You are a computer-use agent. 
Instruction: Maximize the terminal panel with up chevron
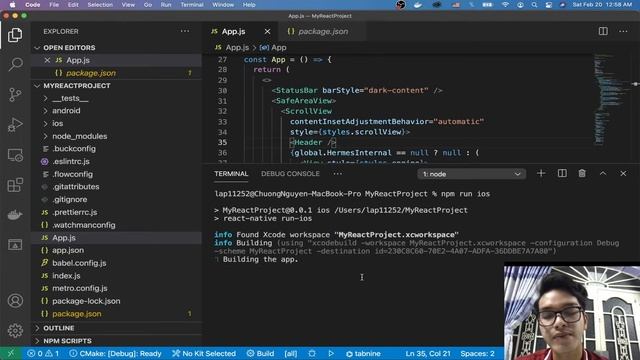pos(603,173)
